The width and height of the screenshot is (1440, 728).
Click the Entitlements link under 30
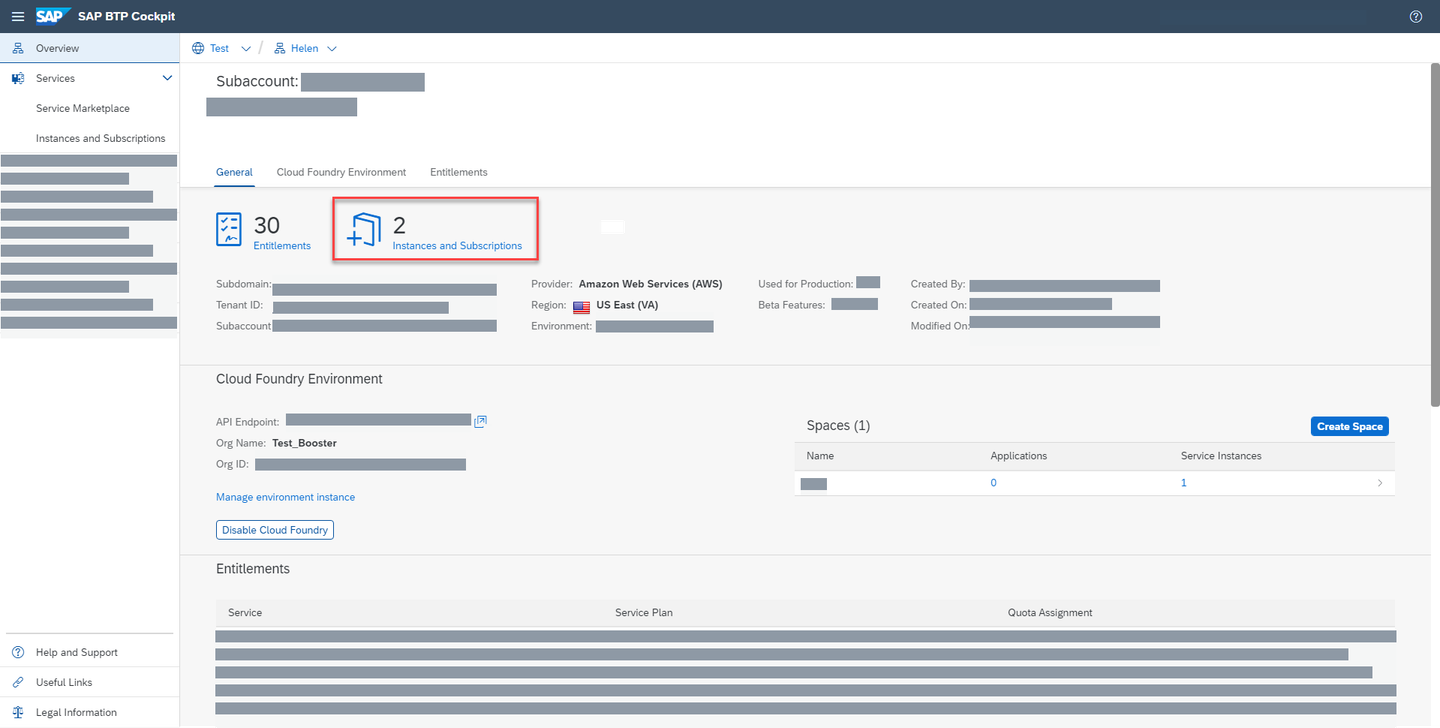point(282,246)
